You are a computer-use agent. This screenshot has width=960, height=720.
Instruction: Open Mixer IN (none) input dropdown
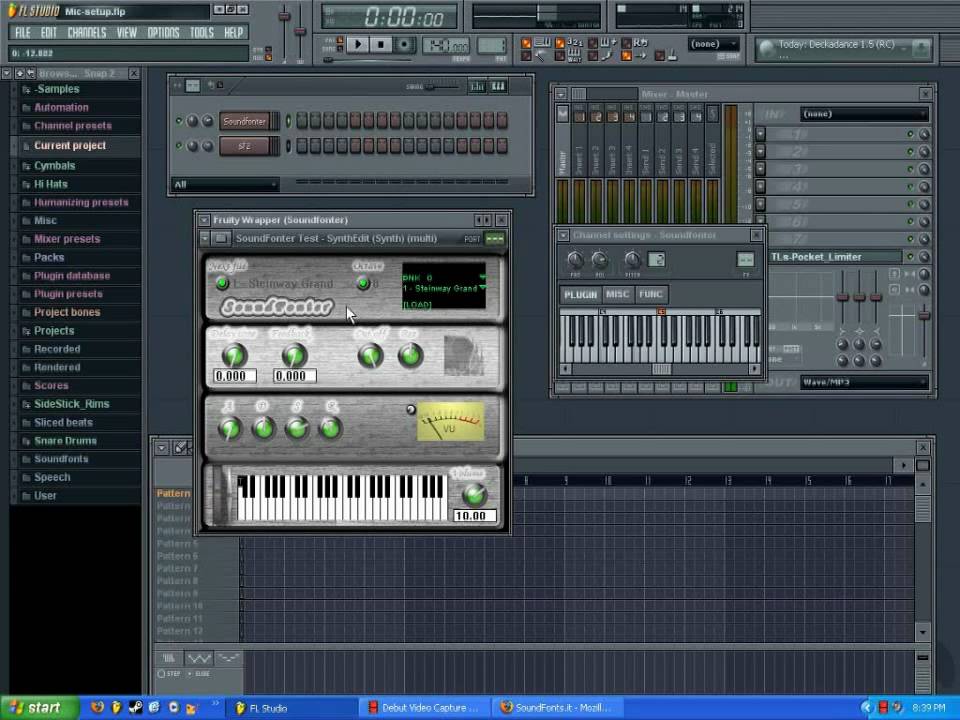point(864,114)
